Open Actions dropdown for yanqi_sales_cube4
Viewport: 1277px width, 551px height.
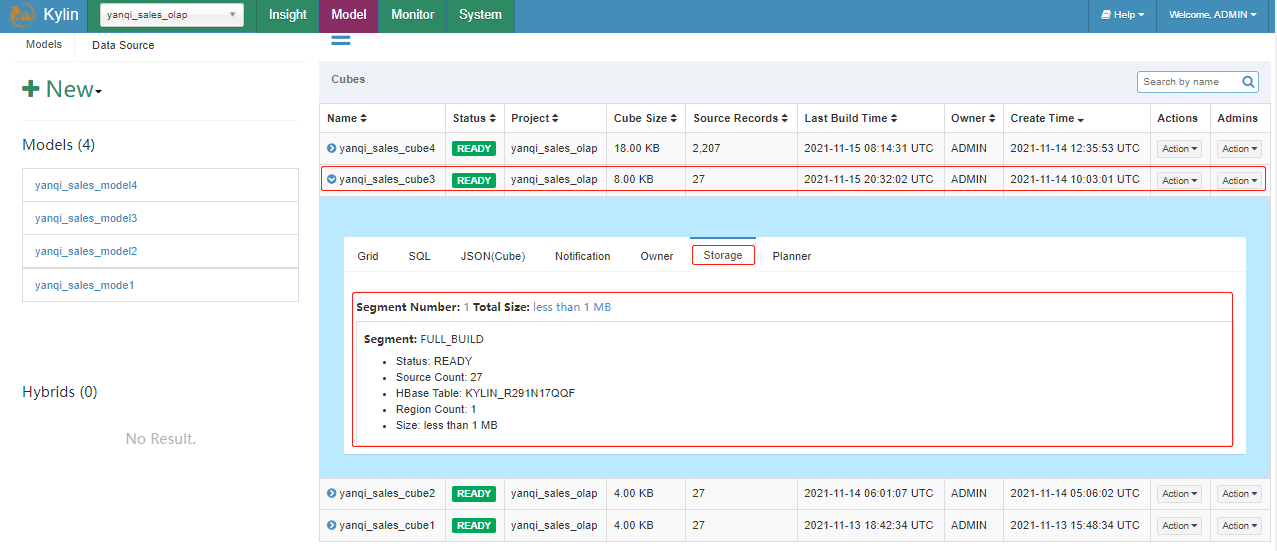(1179, 149)
